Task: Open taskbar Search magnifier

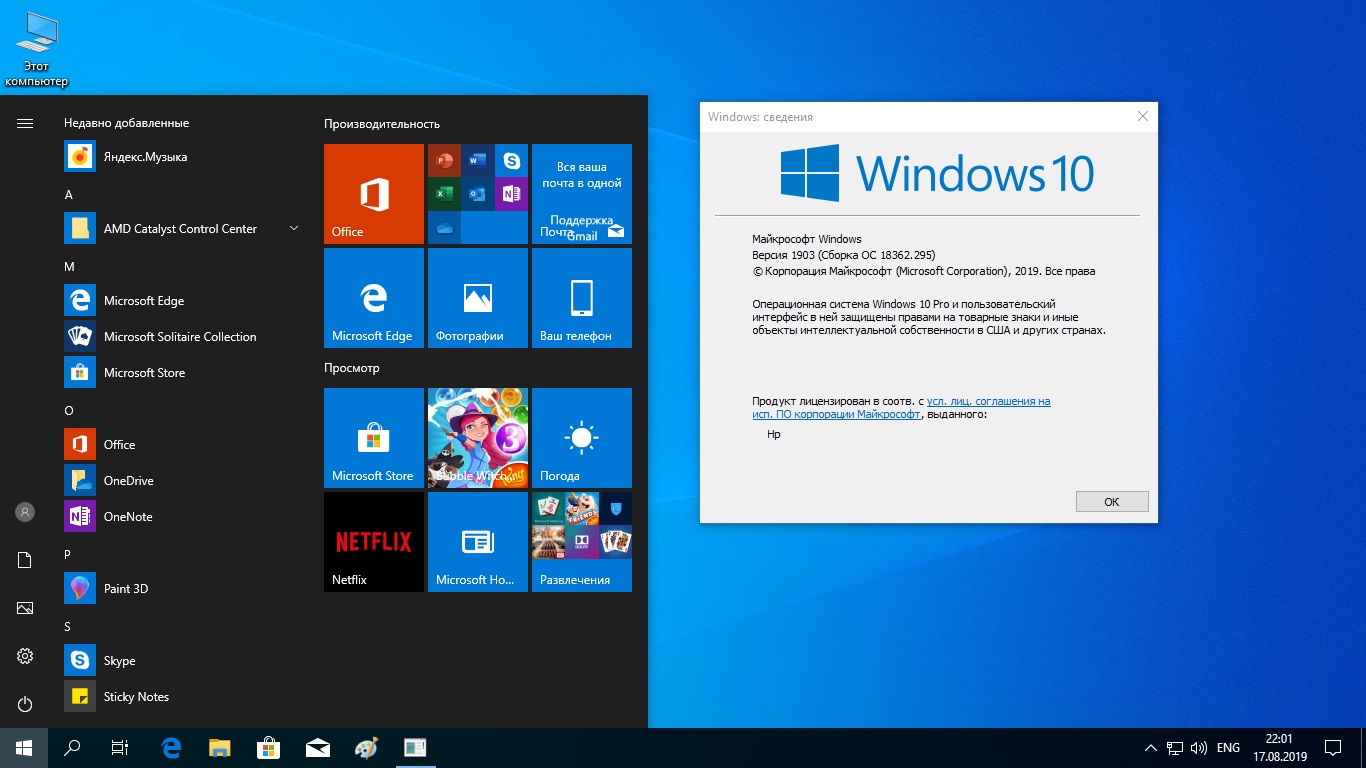Action: pyautogui.click(x=72, y=748)
